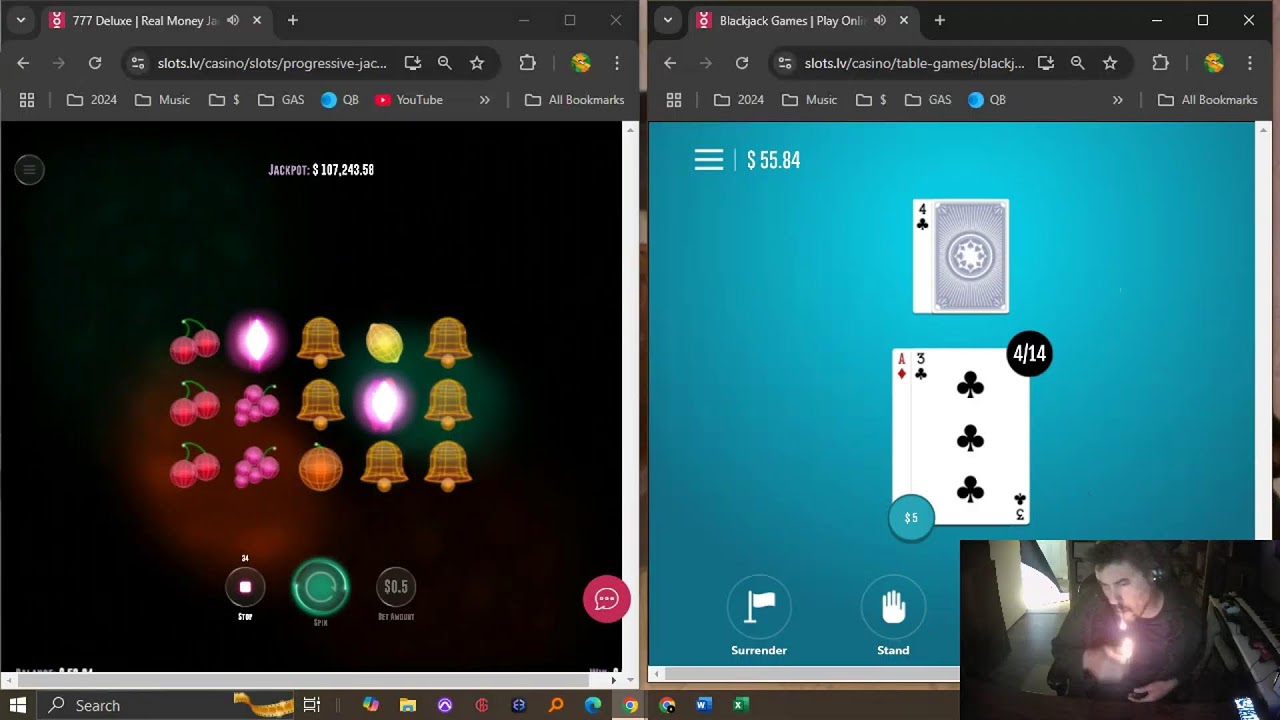The image size is (1280, 720).
Task: Expand tab search in the blackjack window
Action: [668, 20]
